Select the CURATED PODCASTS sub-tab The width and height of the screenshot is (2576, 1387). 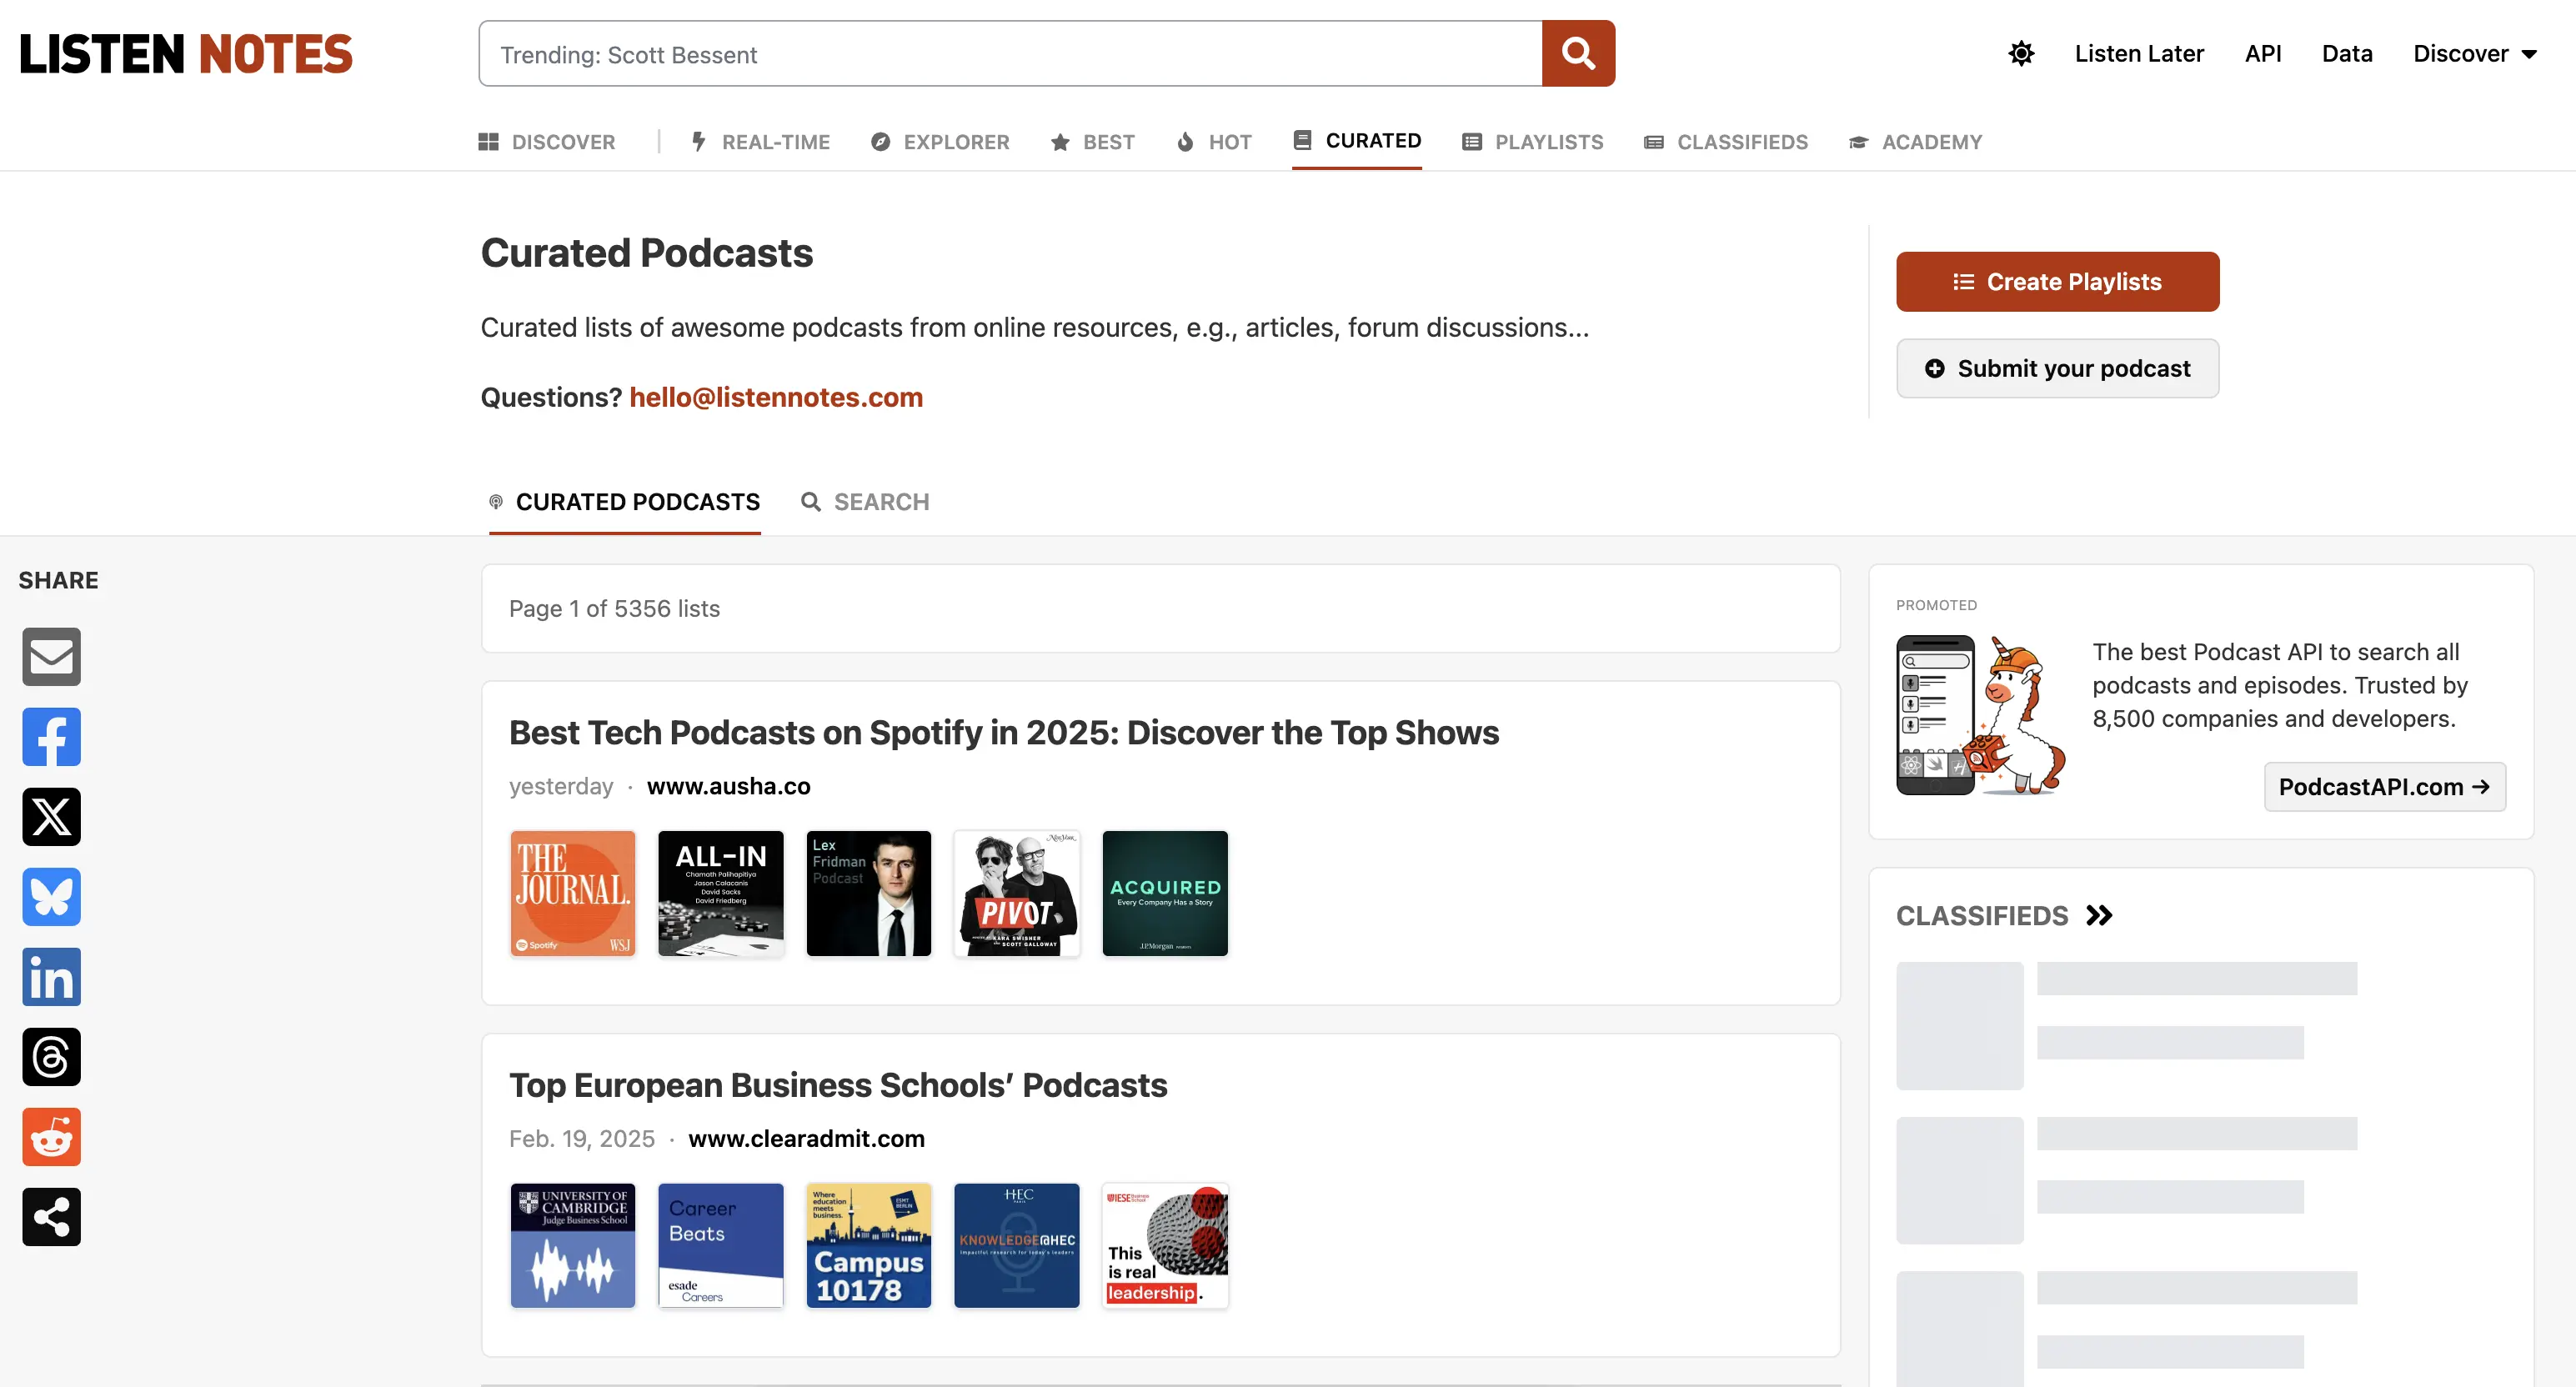625,502
